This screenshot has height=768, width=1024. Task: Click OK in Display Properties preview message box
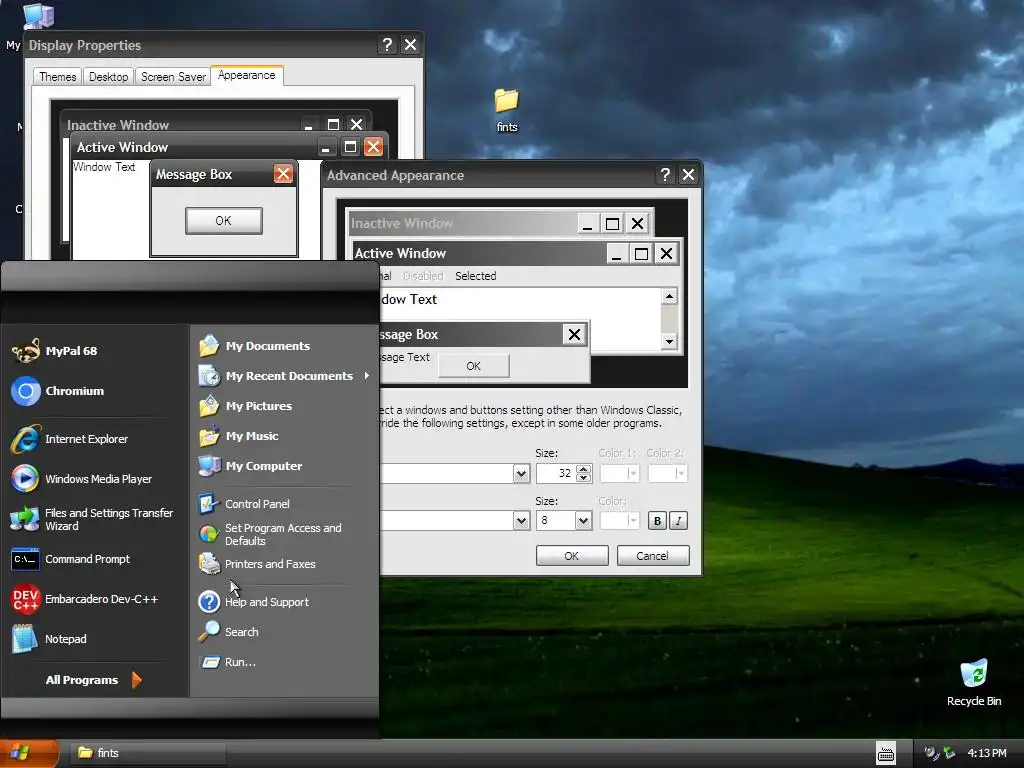(x=223, y=221)
